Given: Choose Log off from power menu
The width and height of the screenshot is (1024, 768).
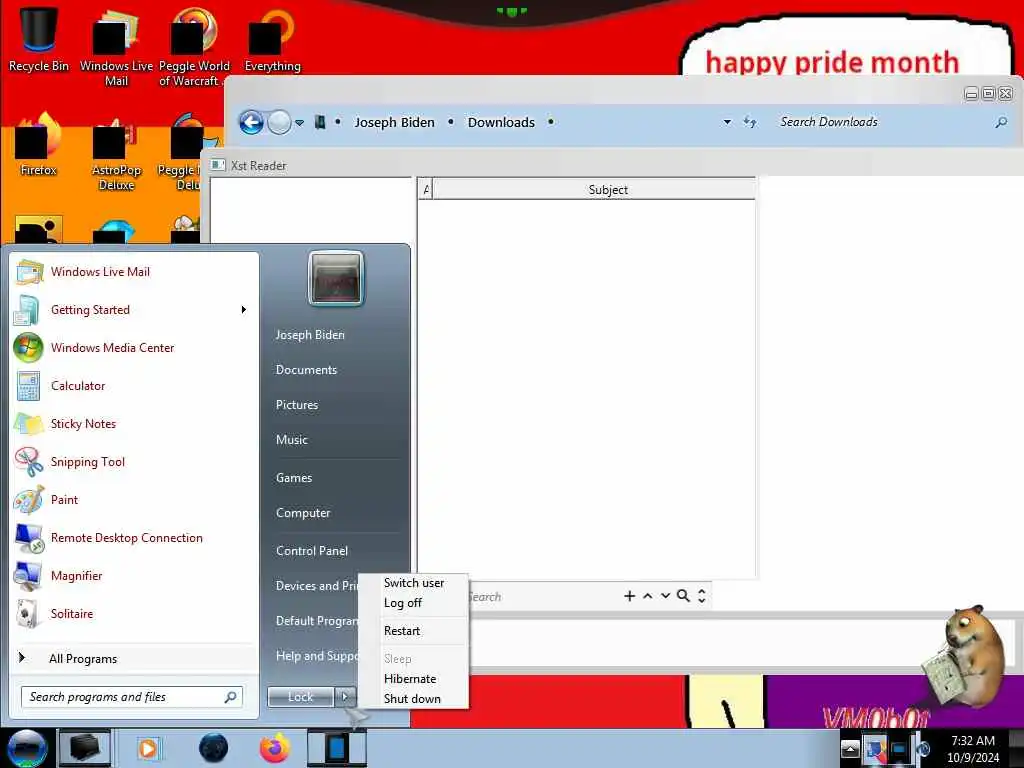Looking at the screenshot, I should 413,603.
